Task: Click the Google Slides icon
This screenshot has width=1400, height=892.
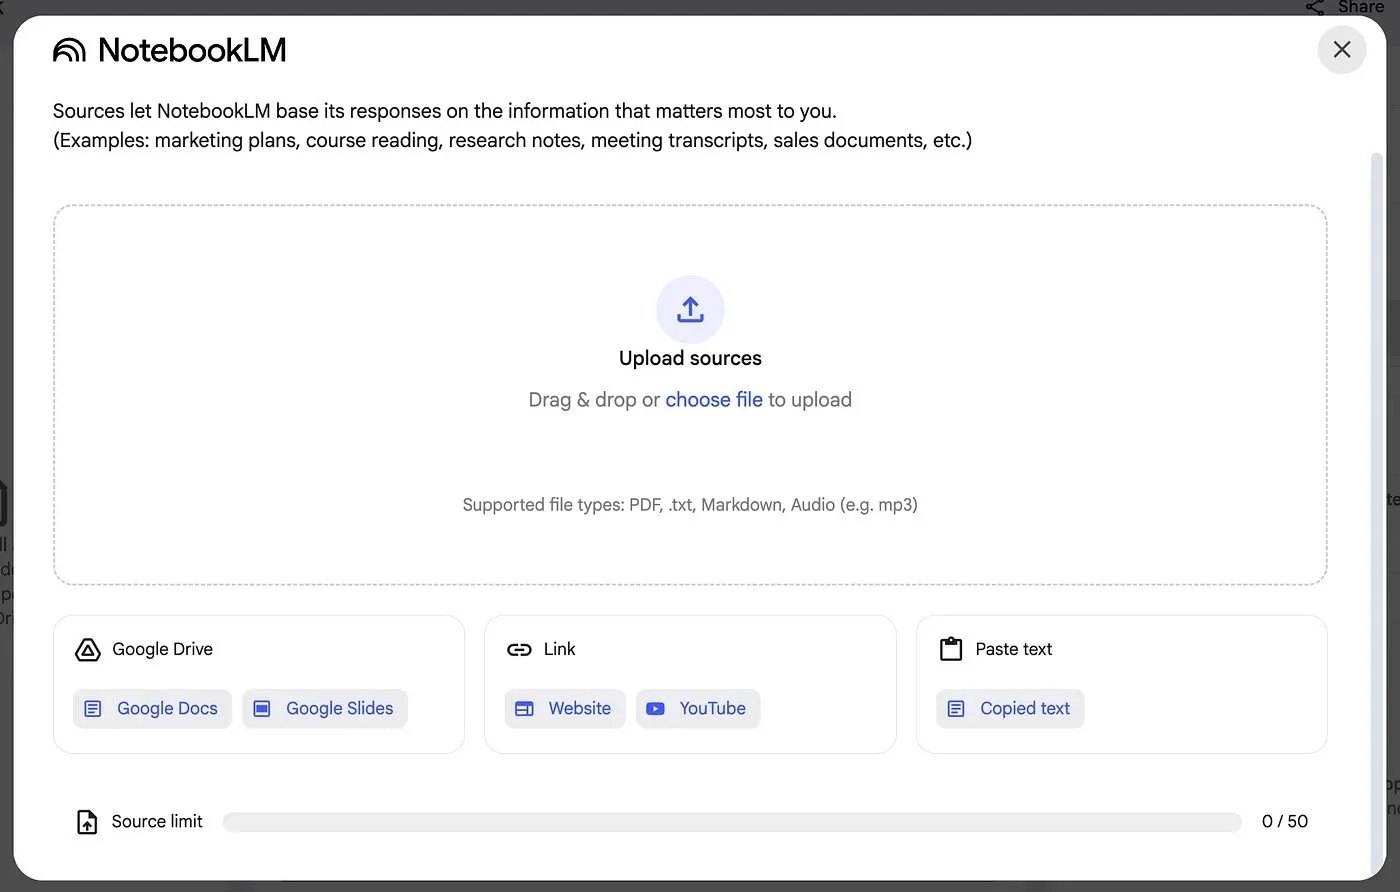Action: (261, 708)
